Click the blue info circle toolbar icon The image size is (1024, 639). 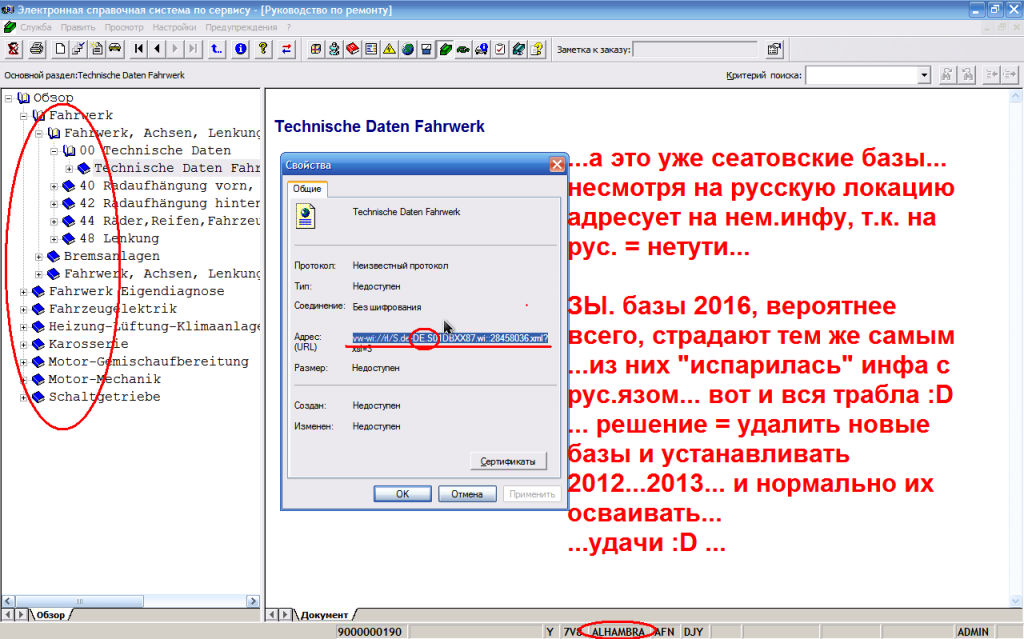click(240, 48)
